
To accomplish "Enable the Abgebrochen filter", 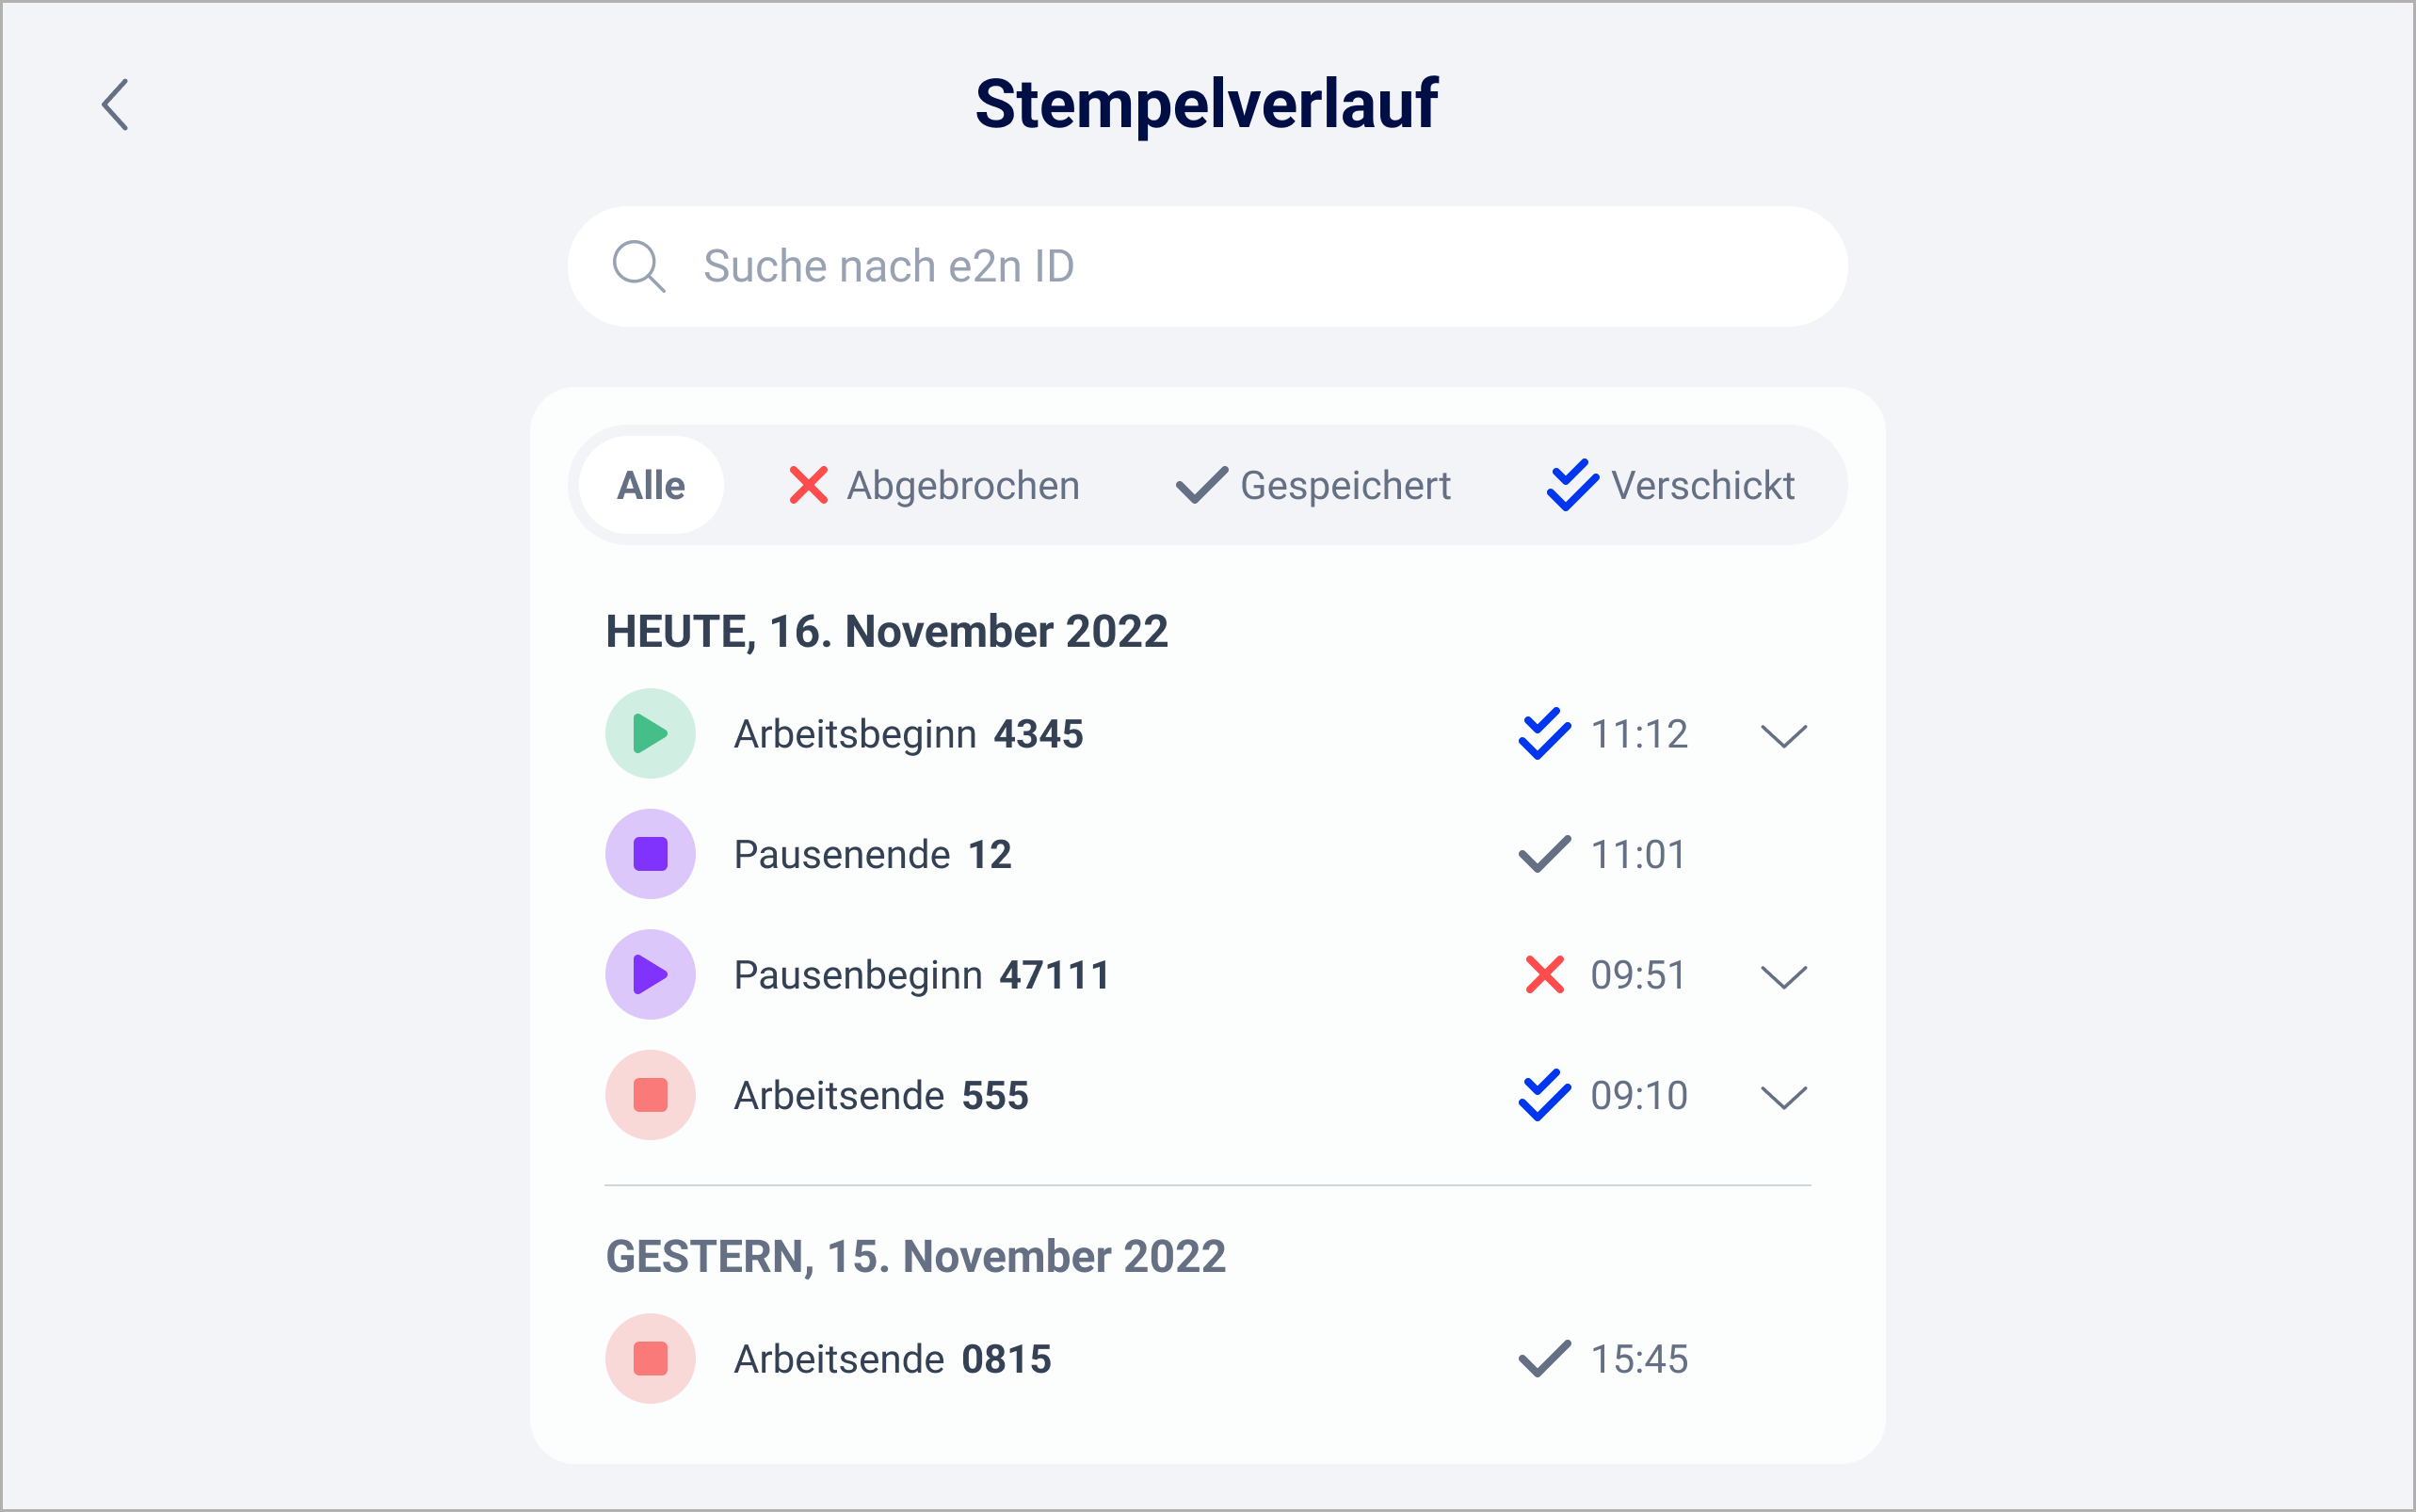I will tap(933, 485).
